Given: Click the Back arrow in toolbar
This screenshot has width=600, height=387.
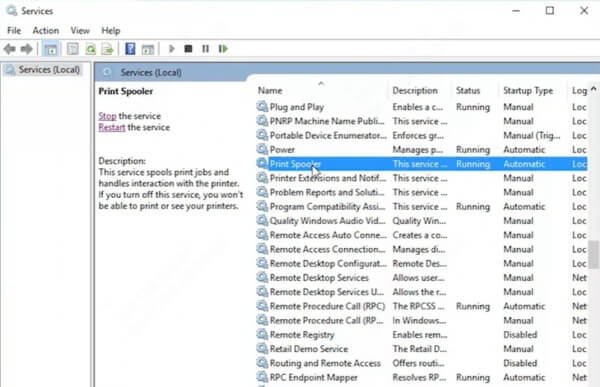Looking at the screenshot, I should (10, 49).
